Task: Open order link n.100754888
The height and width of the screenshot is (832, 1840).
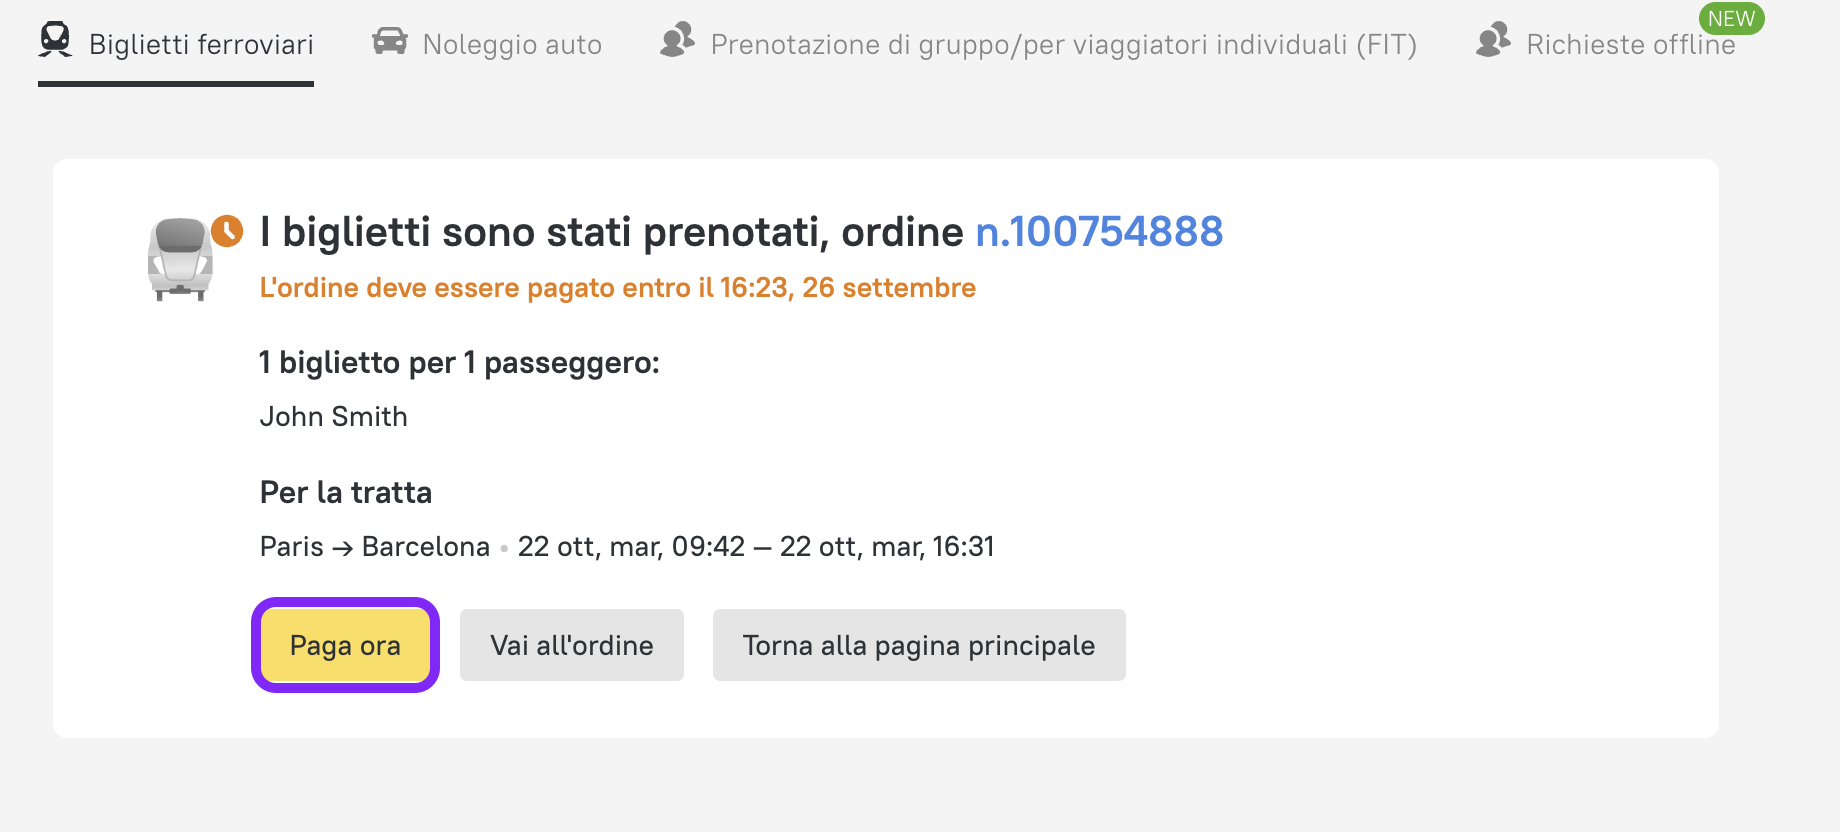Action: pos(1098,232)
